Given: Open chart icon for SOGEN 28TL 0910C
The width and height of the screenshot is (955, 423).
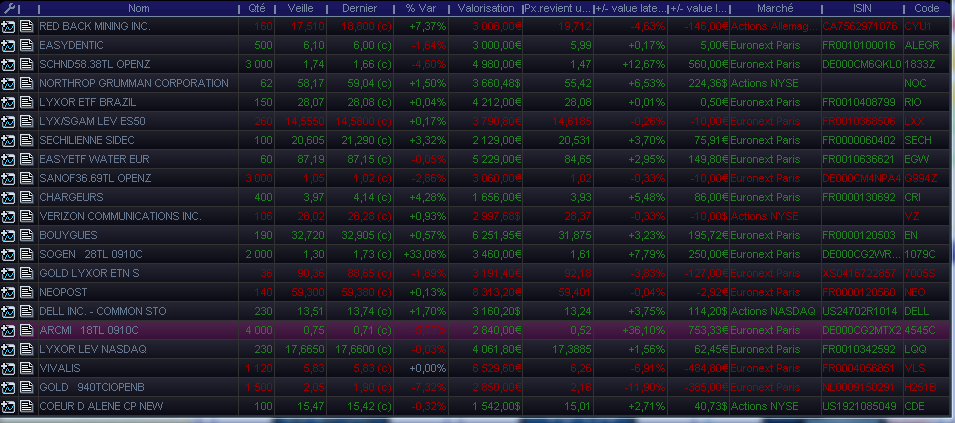Looking at the screenshot, I should click(x=9, y=254).
